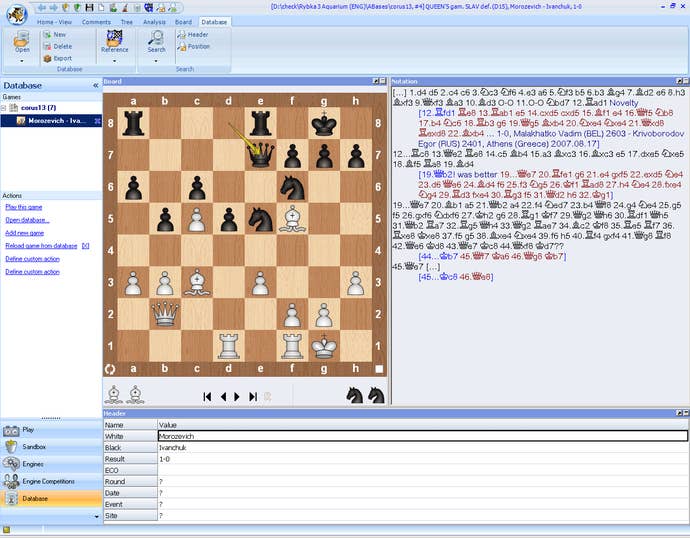Screen dimensions: 690x538
Task: Click the flip board icon at a1 corner
Action: pyautogui.click(x=110, y=369)
